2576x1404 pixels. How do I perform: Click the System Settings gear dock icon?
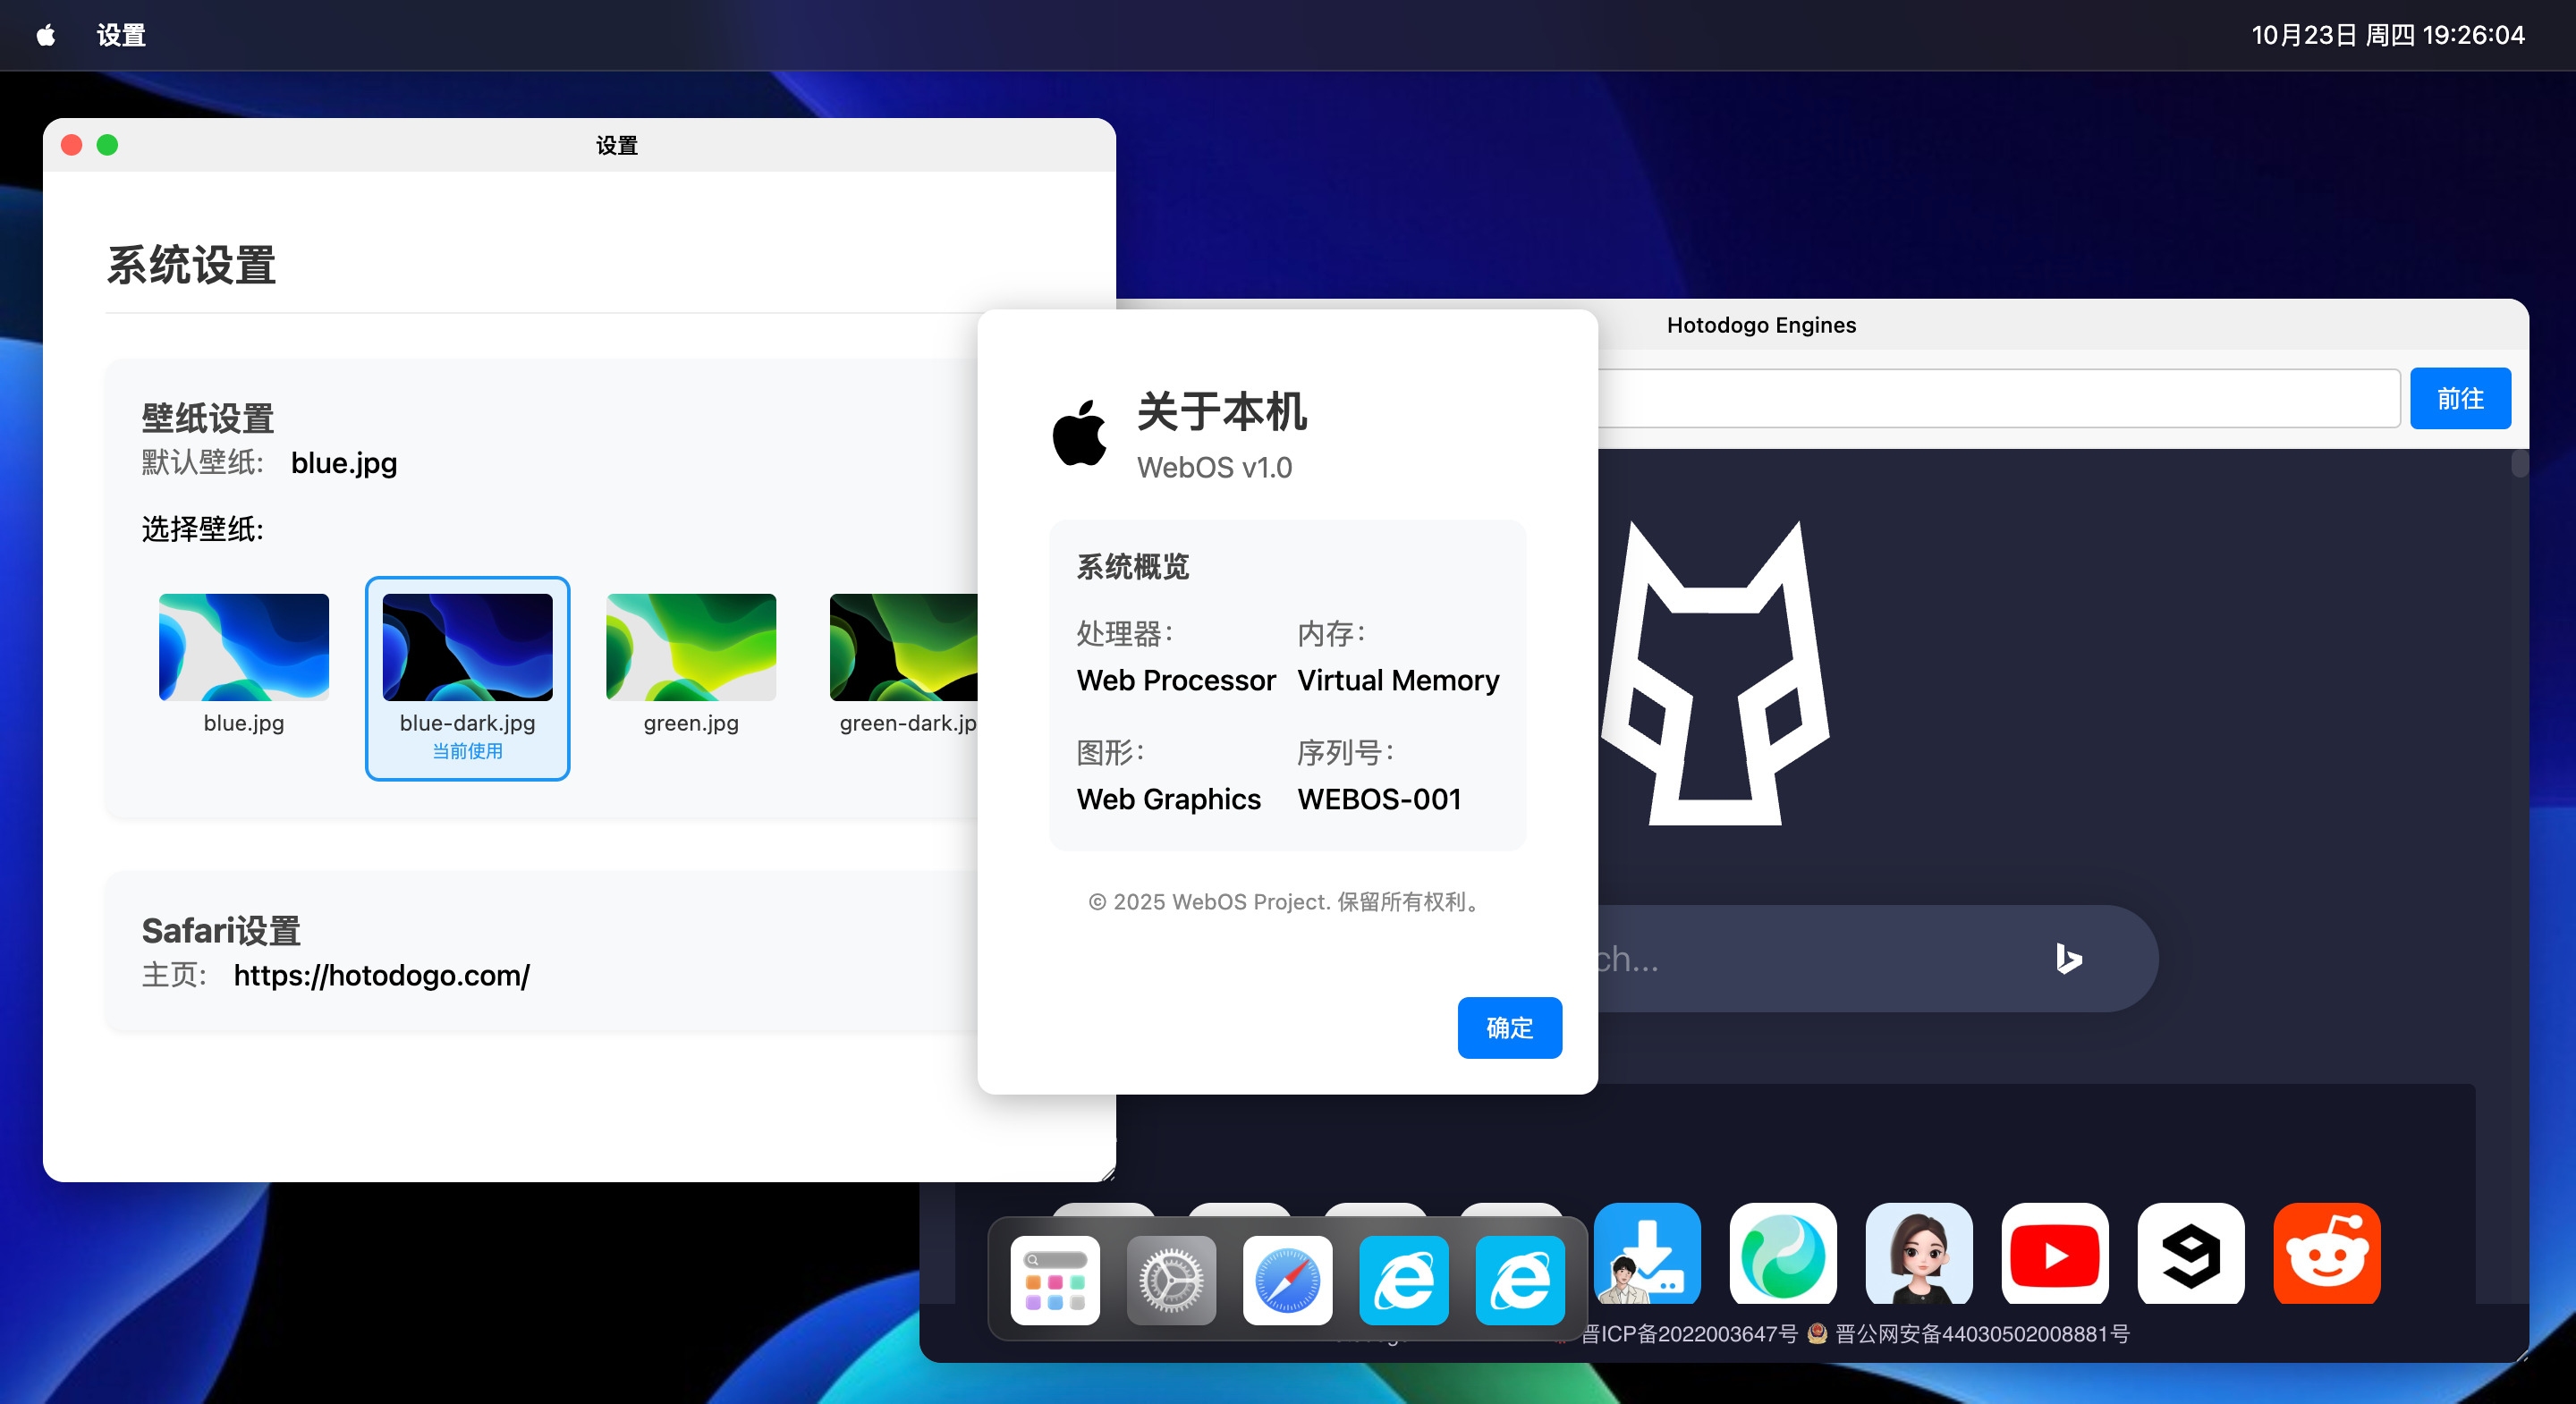1171,1280
